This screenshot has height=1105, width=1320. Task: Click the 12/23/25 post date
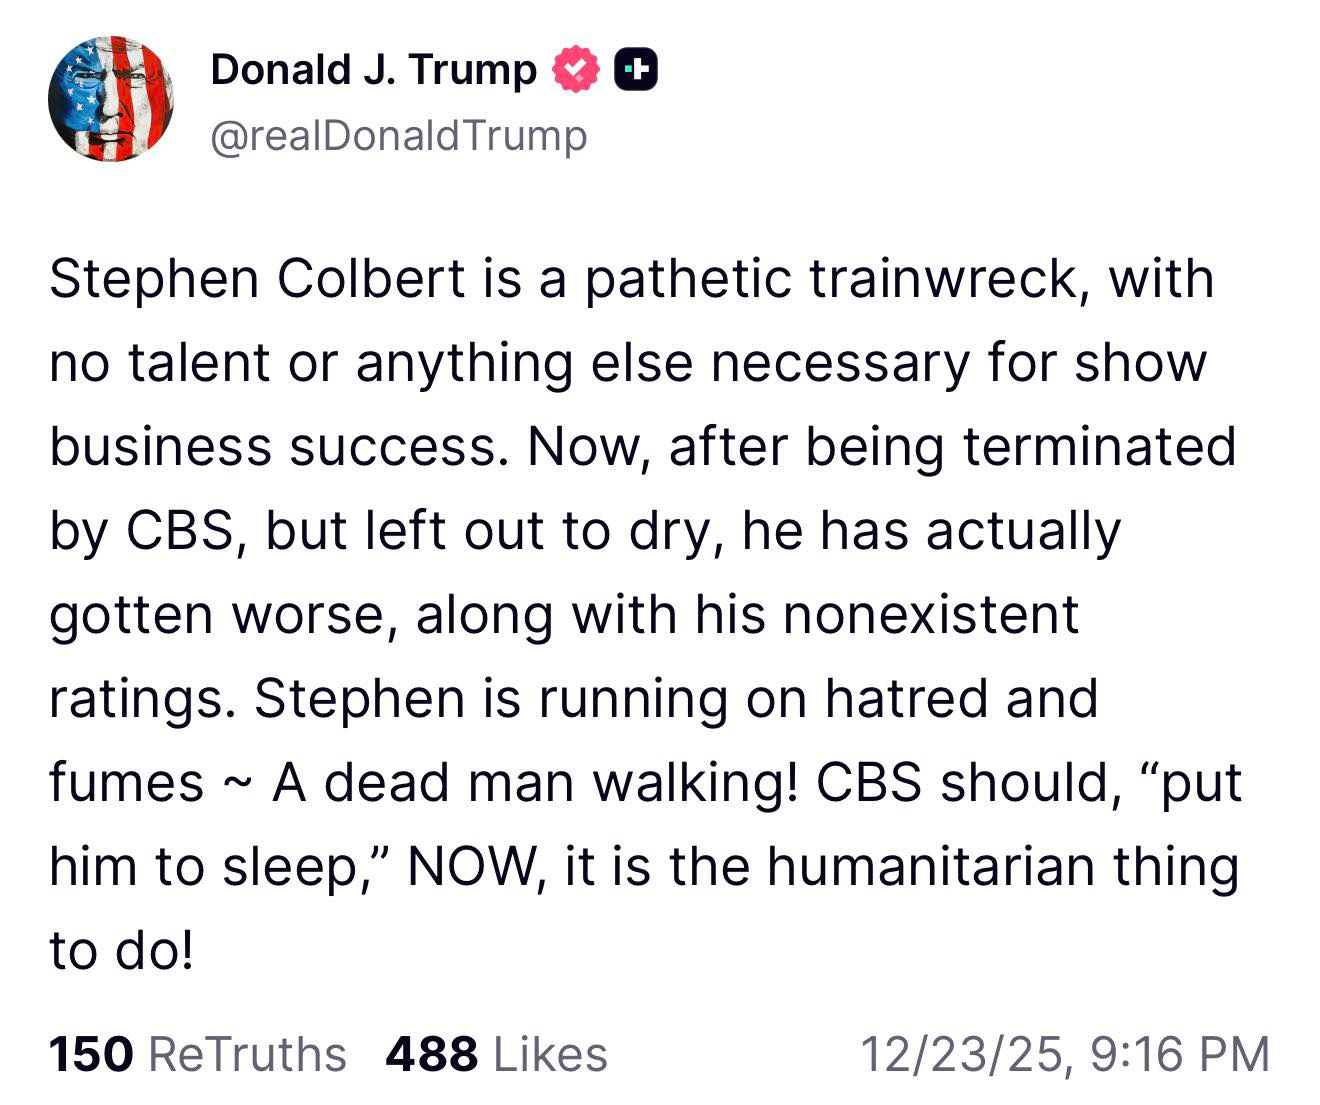click(x=965, y=1054)
